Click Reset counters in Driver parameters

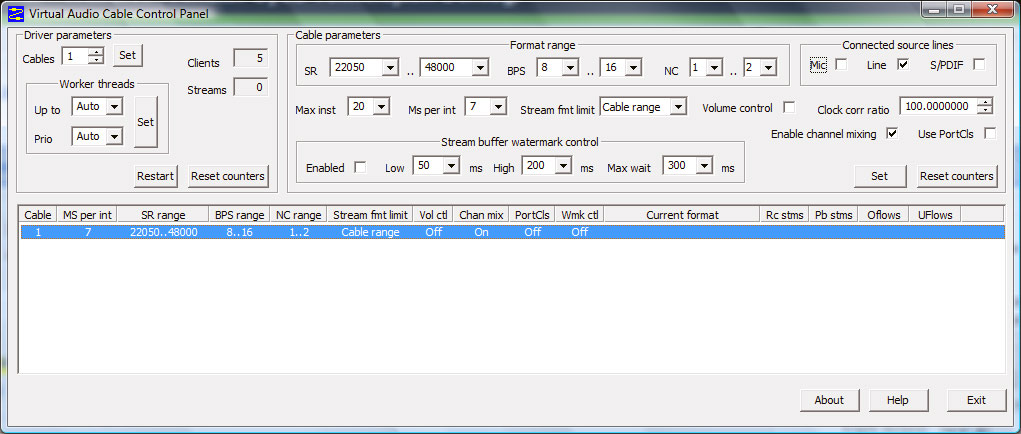tap(228, 176)
